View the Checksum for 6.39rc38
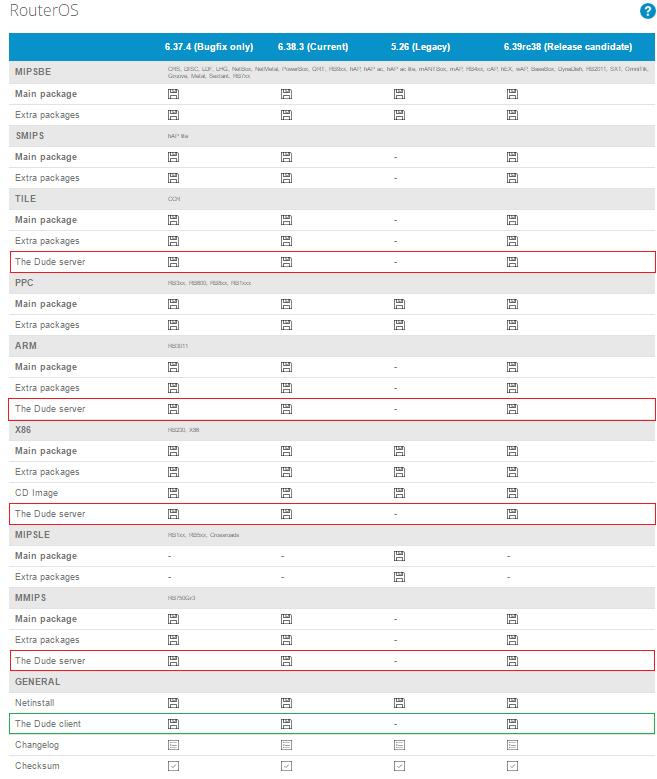The height and width of the screenshot is (779, 657). (x=512, y=766)
